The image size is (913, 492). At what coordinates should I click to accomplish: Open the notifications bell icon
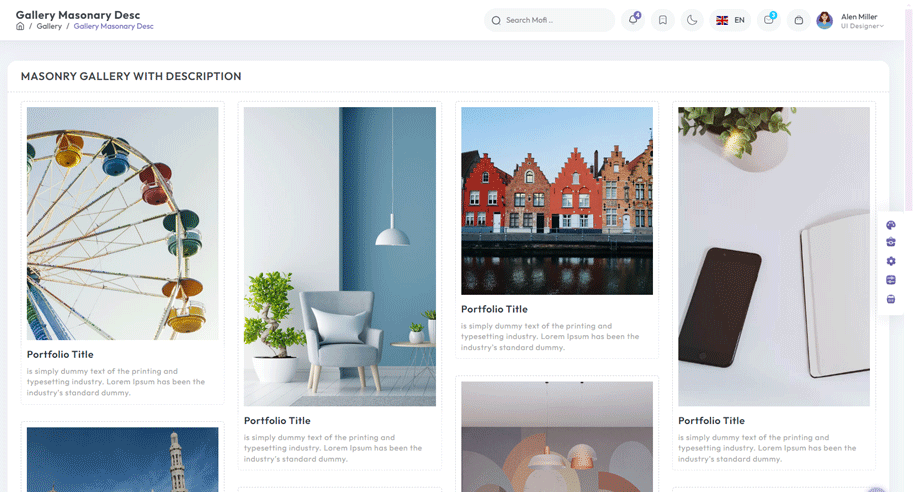point(633,20)
